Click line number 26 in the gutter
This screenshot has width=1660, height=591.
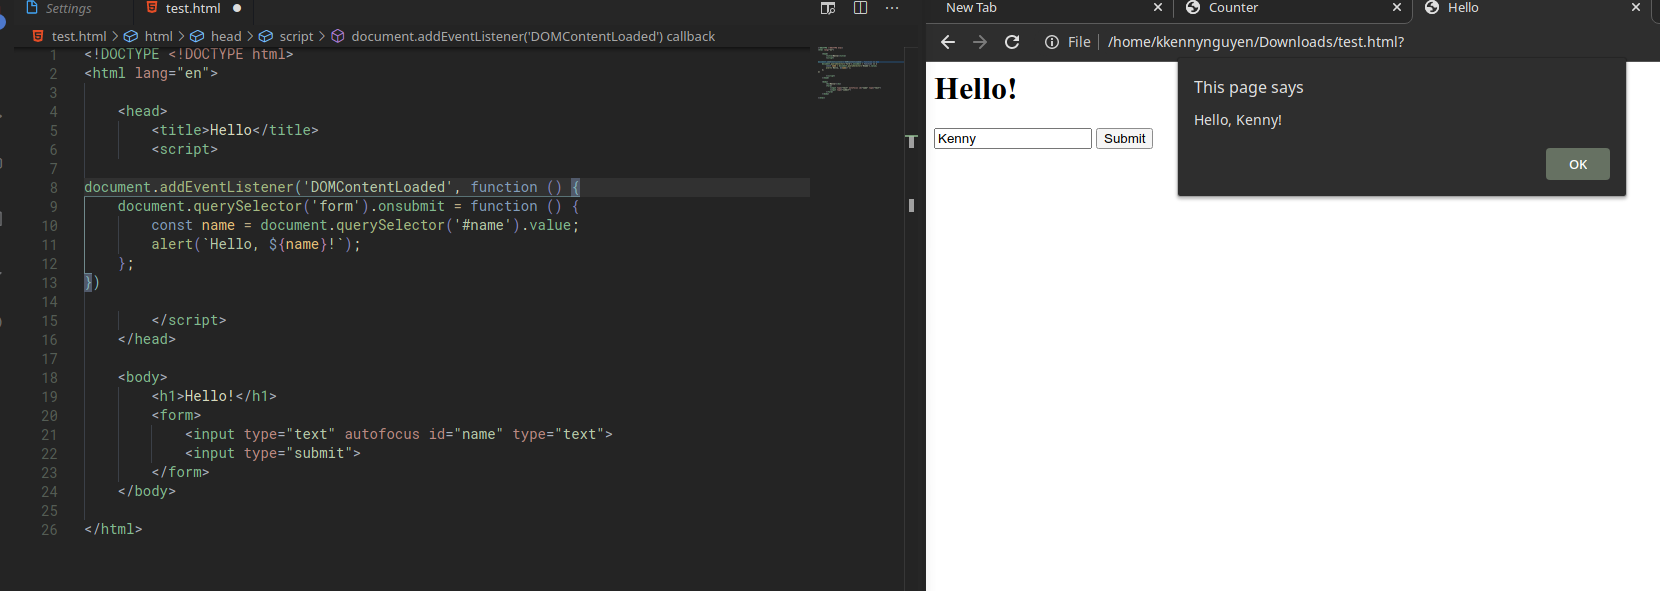[49, 530]
